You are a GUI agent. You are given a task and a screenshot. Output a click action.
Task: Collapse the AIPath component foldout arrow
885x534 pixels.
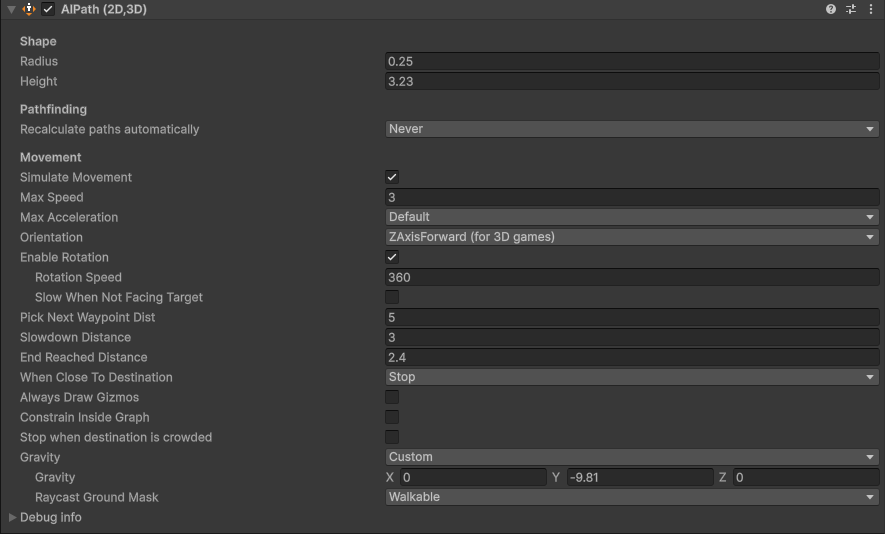pos(11,9)
